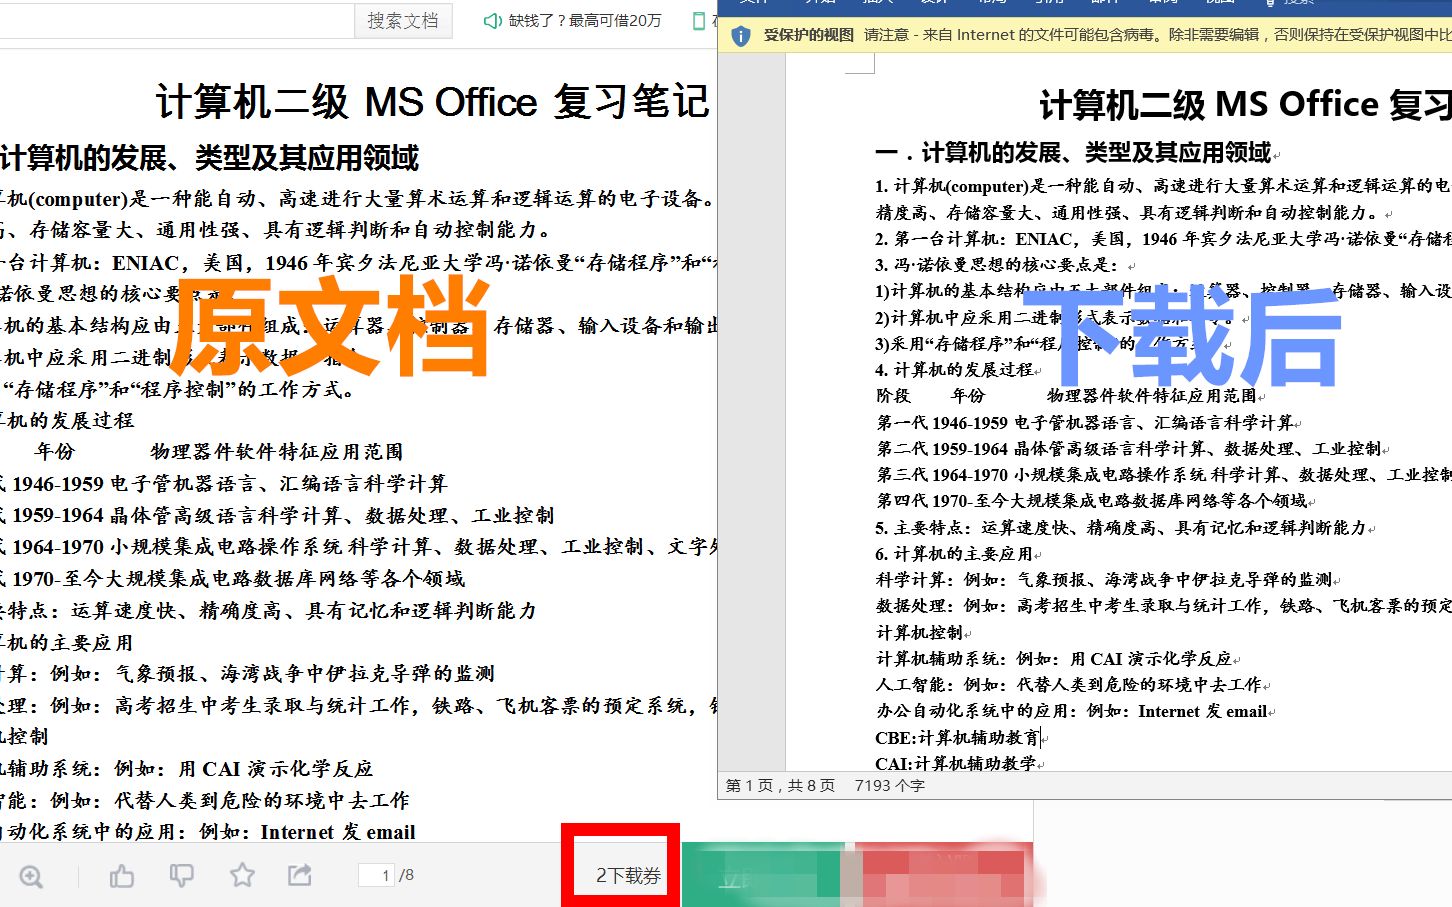Click the ENIAC，美国，1946 line in original document
The width and height of the screenshot is (1452, 907).
(359, 263)
